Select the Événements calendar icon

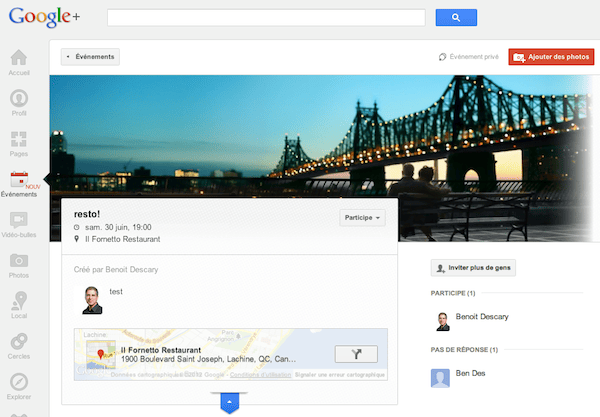click(19, 181)
